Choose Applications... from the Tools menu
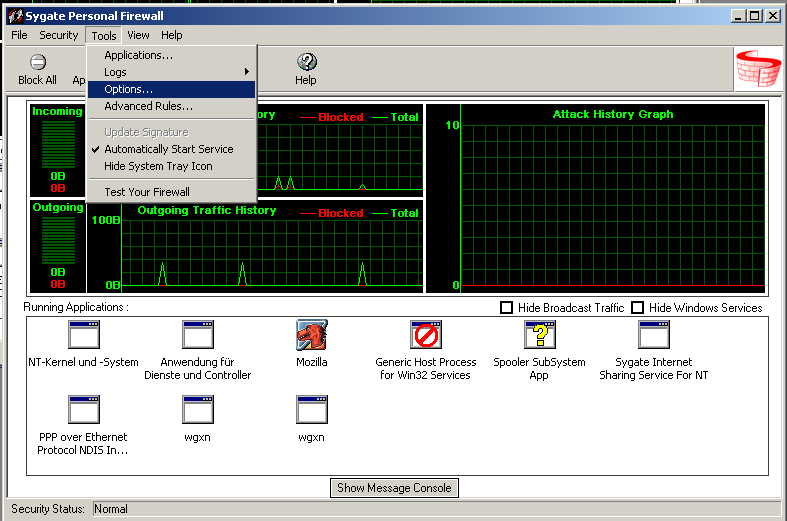 coord(171,55)
